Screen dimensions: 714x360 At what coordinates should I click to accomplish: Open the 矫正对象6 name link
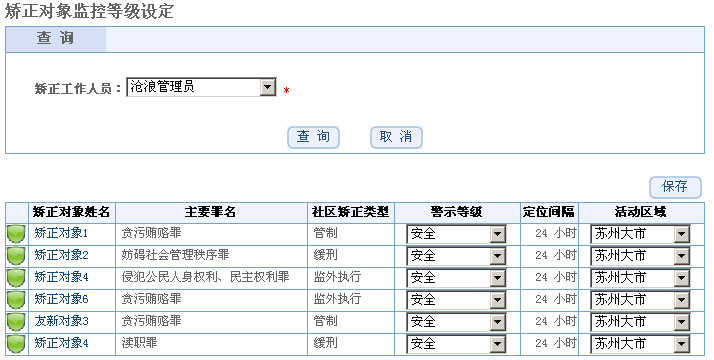pyautogui.click(x=61, y=299)
